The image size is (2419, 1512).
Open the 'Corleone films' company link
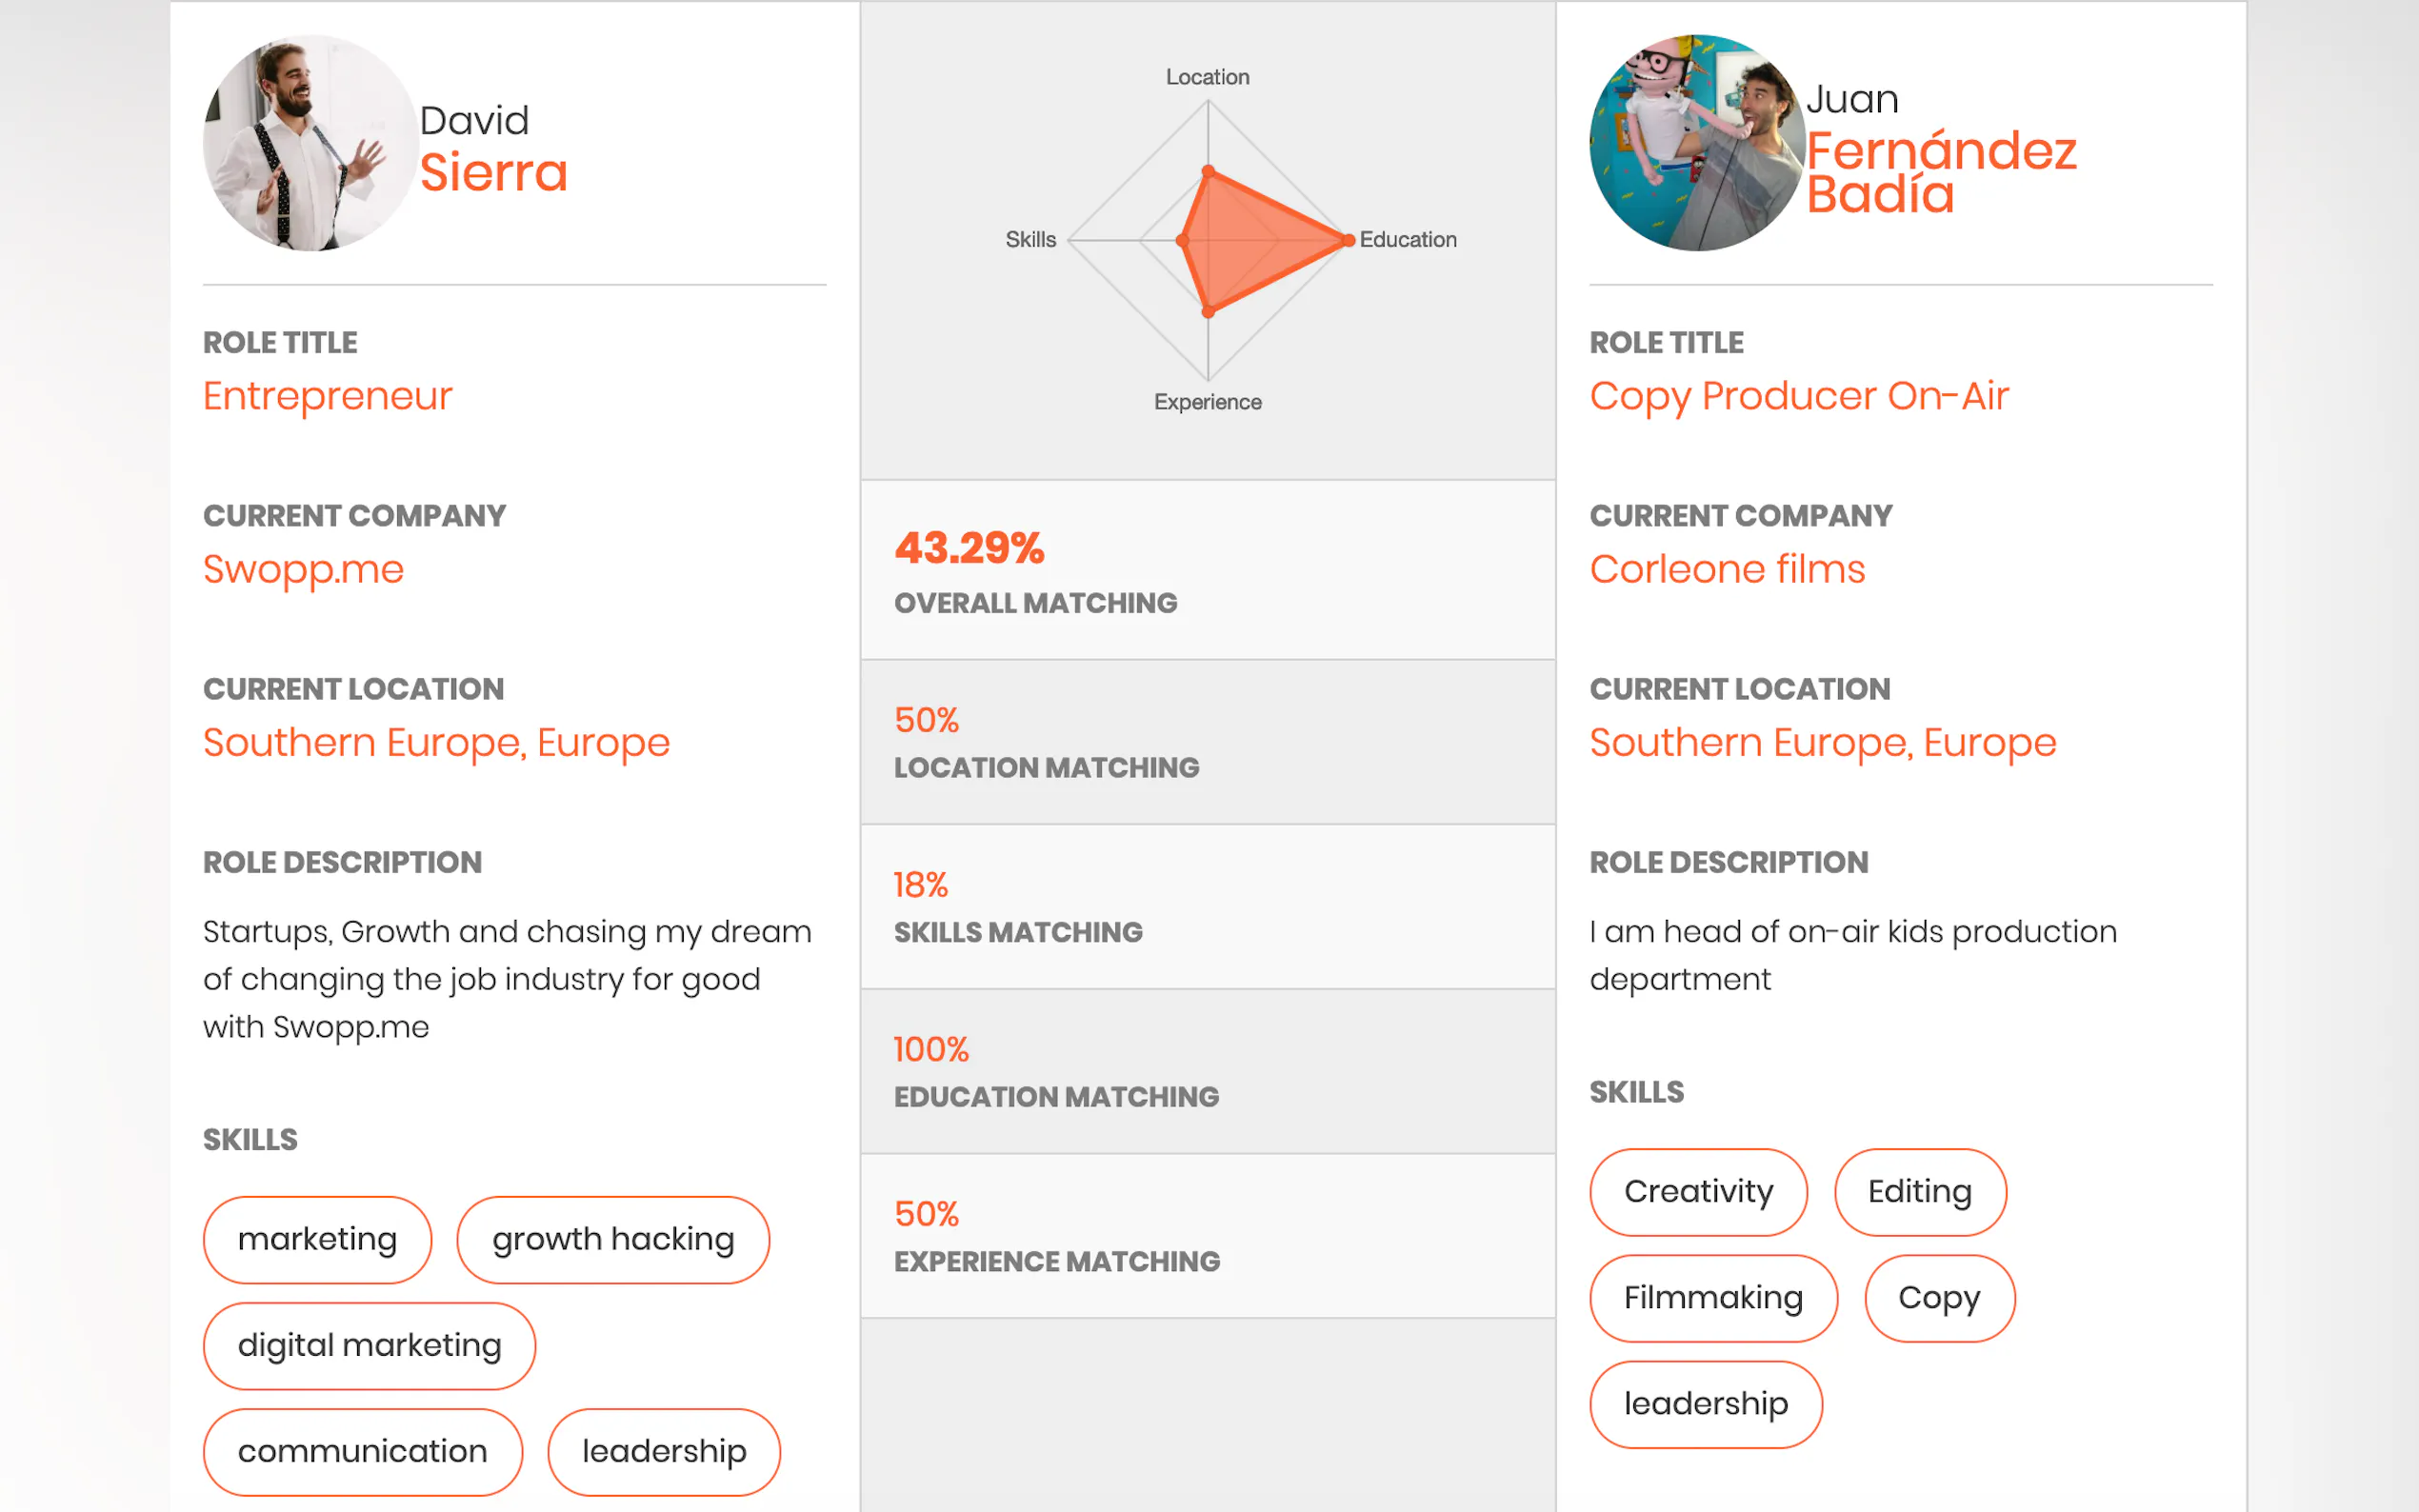[x=1727, y=569]
